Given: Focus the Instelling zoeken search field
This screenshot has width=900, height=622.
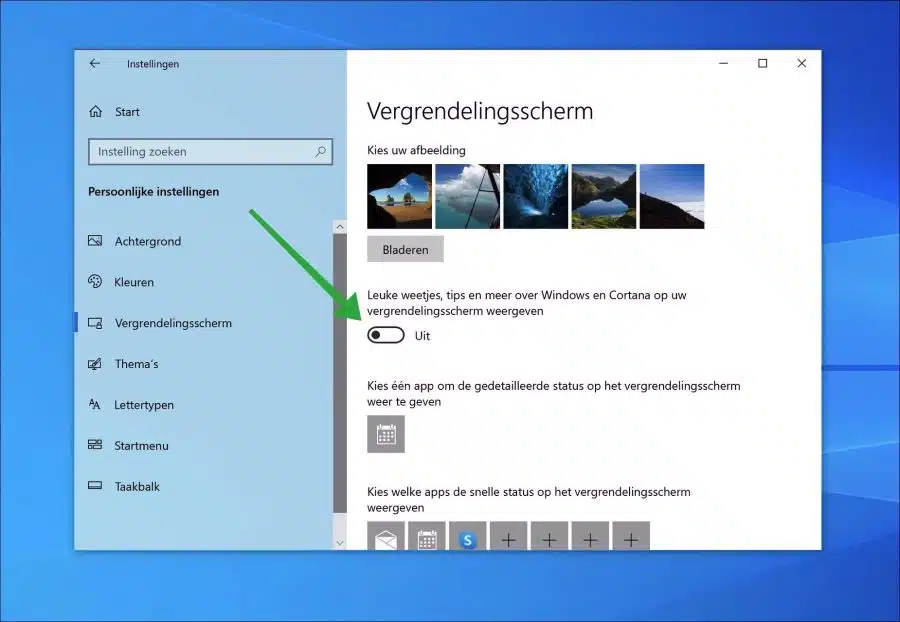Looking at the screenshot, I should click(x=210, y=151).
